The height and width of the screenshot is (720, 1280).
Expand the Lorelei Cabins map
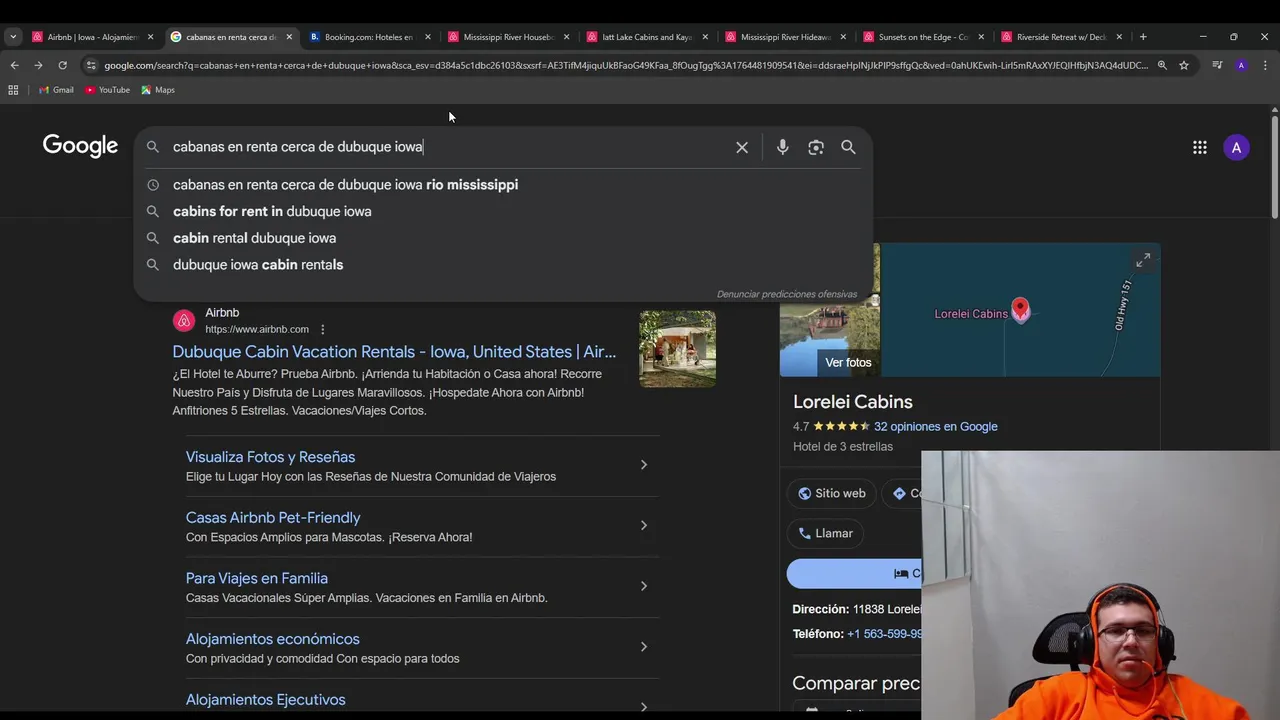point(1143,260)
